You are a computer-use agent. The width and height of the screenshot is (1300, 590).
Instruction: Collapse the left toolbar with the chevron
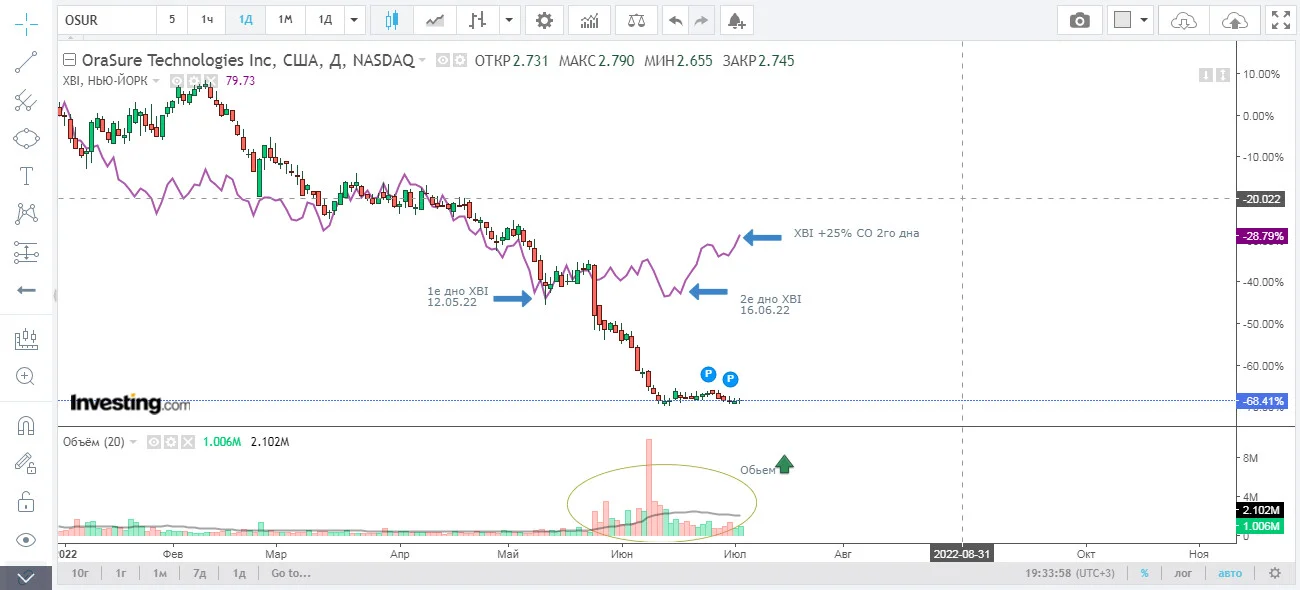click(26, 577)
